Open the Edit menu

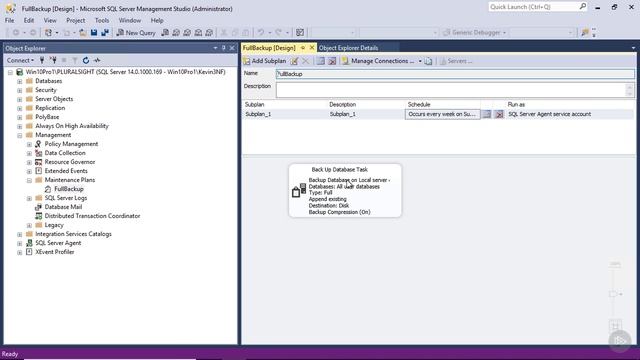pyautogui.click(x=29, y=20)
